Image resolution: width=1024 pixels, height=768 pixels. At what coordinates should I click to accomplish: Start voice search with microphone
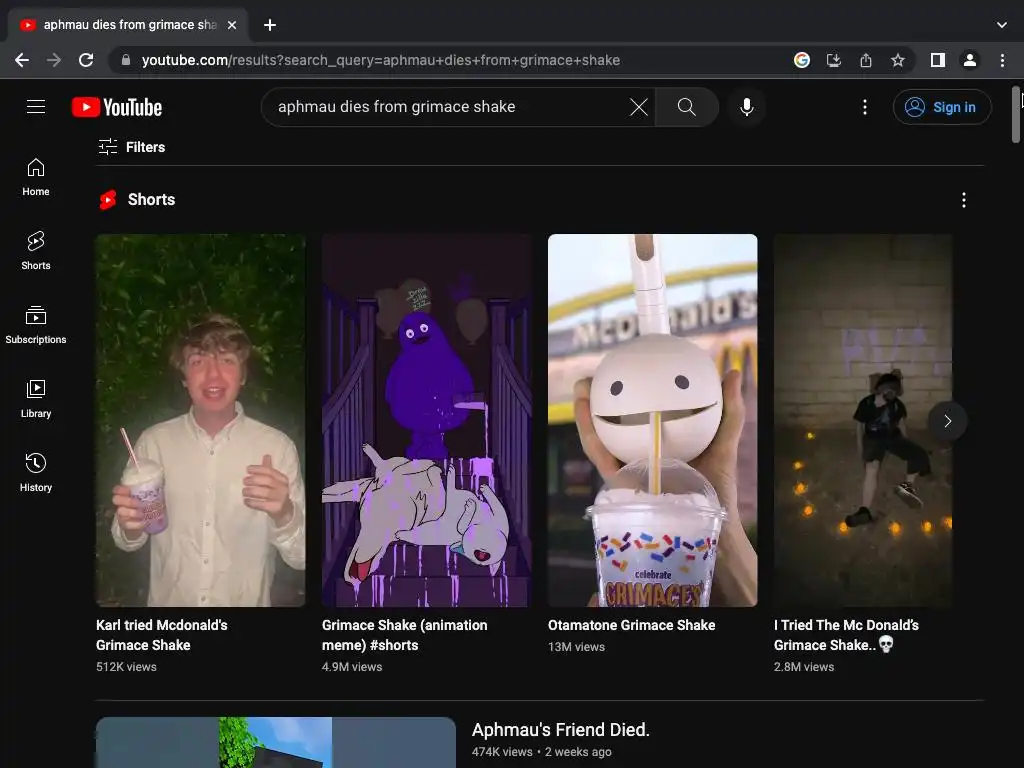(x=746, y=106)
